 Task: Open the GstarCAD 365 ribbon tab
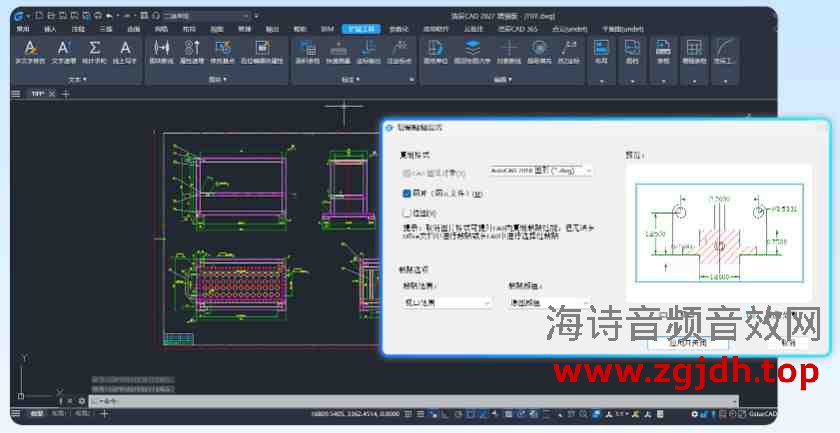pyautogui.click(x=517, y=29)
